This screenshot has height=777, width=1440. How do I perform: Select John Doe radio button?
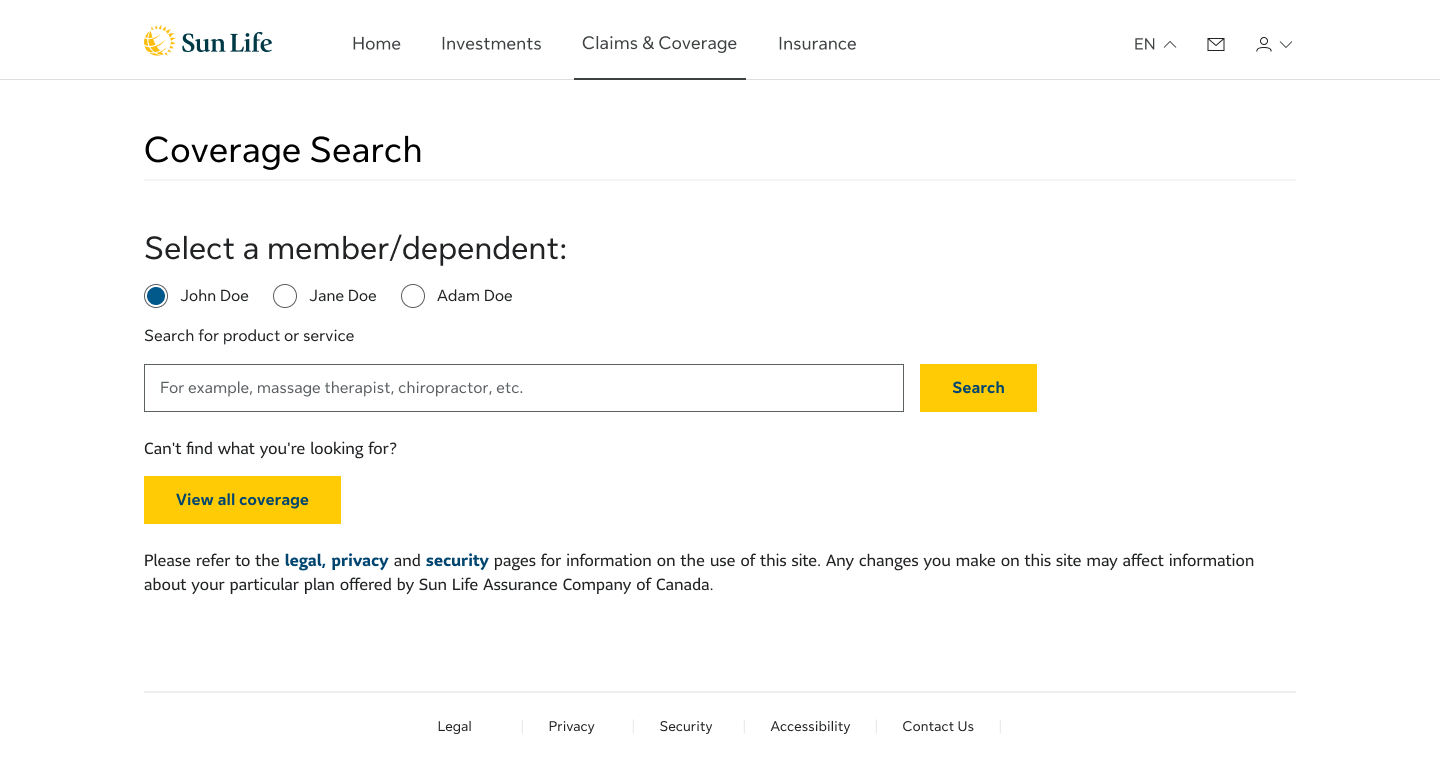[156, 296]
